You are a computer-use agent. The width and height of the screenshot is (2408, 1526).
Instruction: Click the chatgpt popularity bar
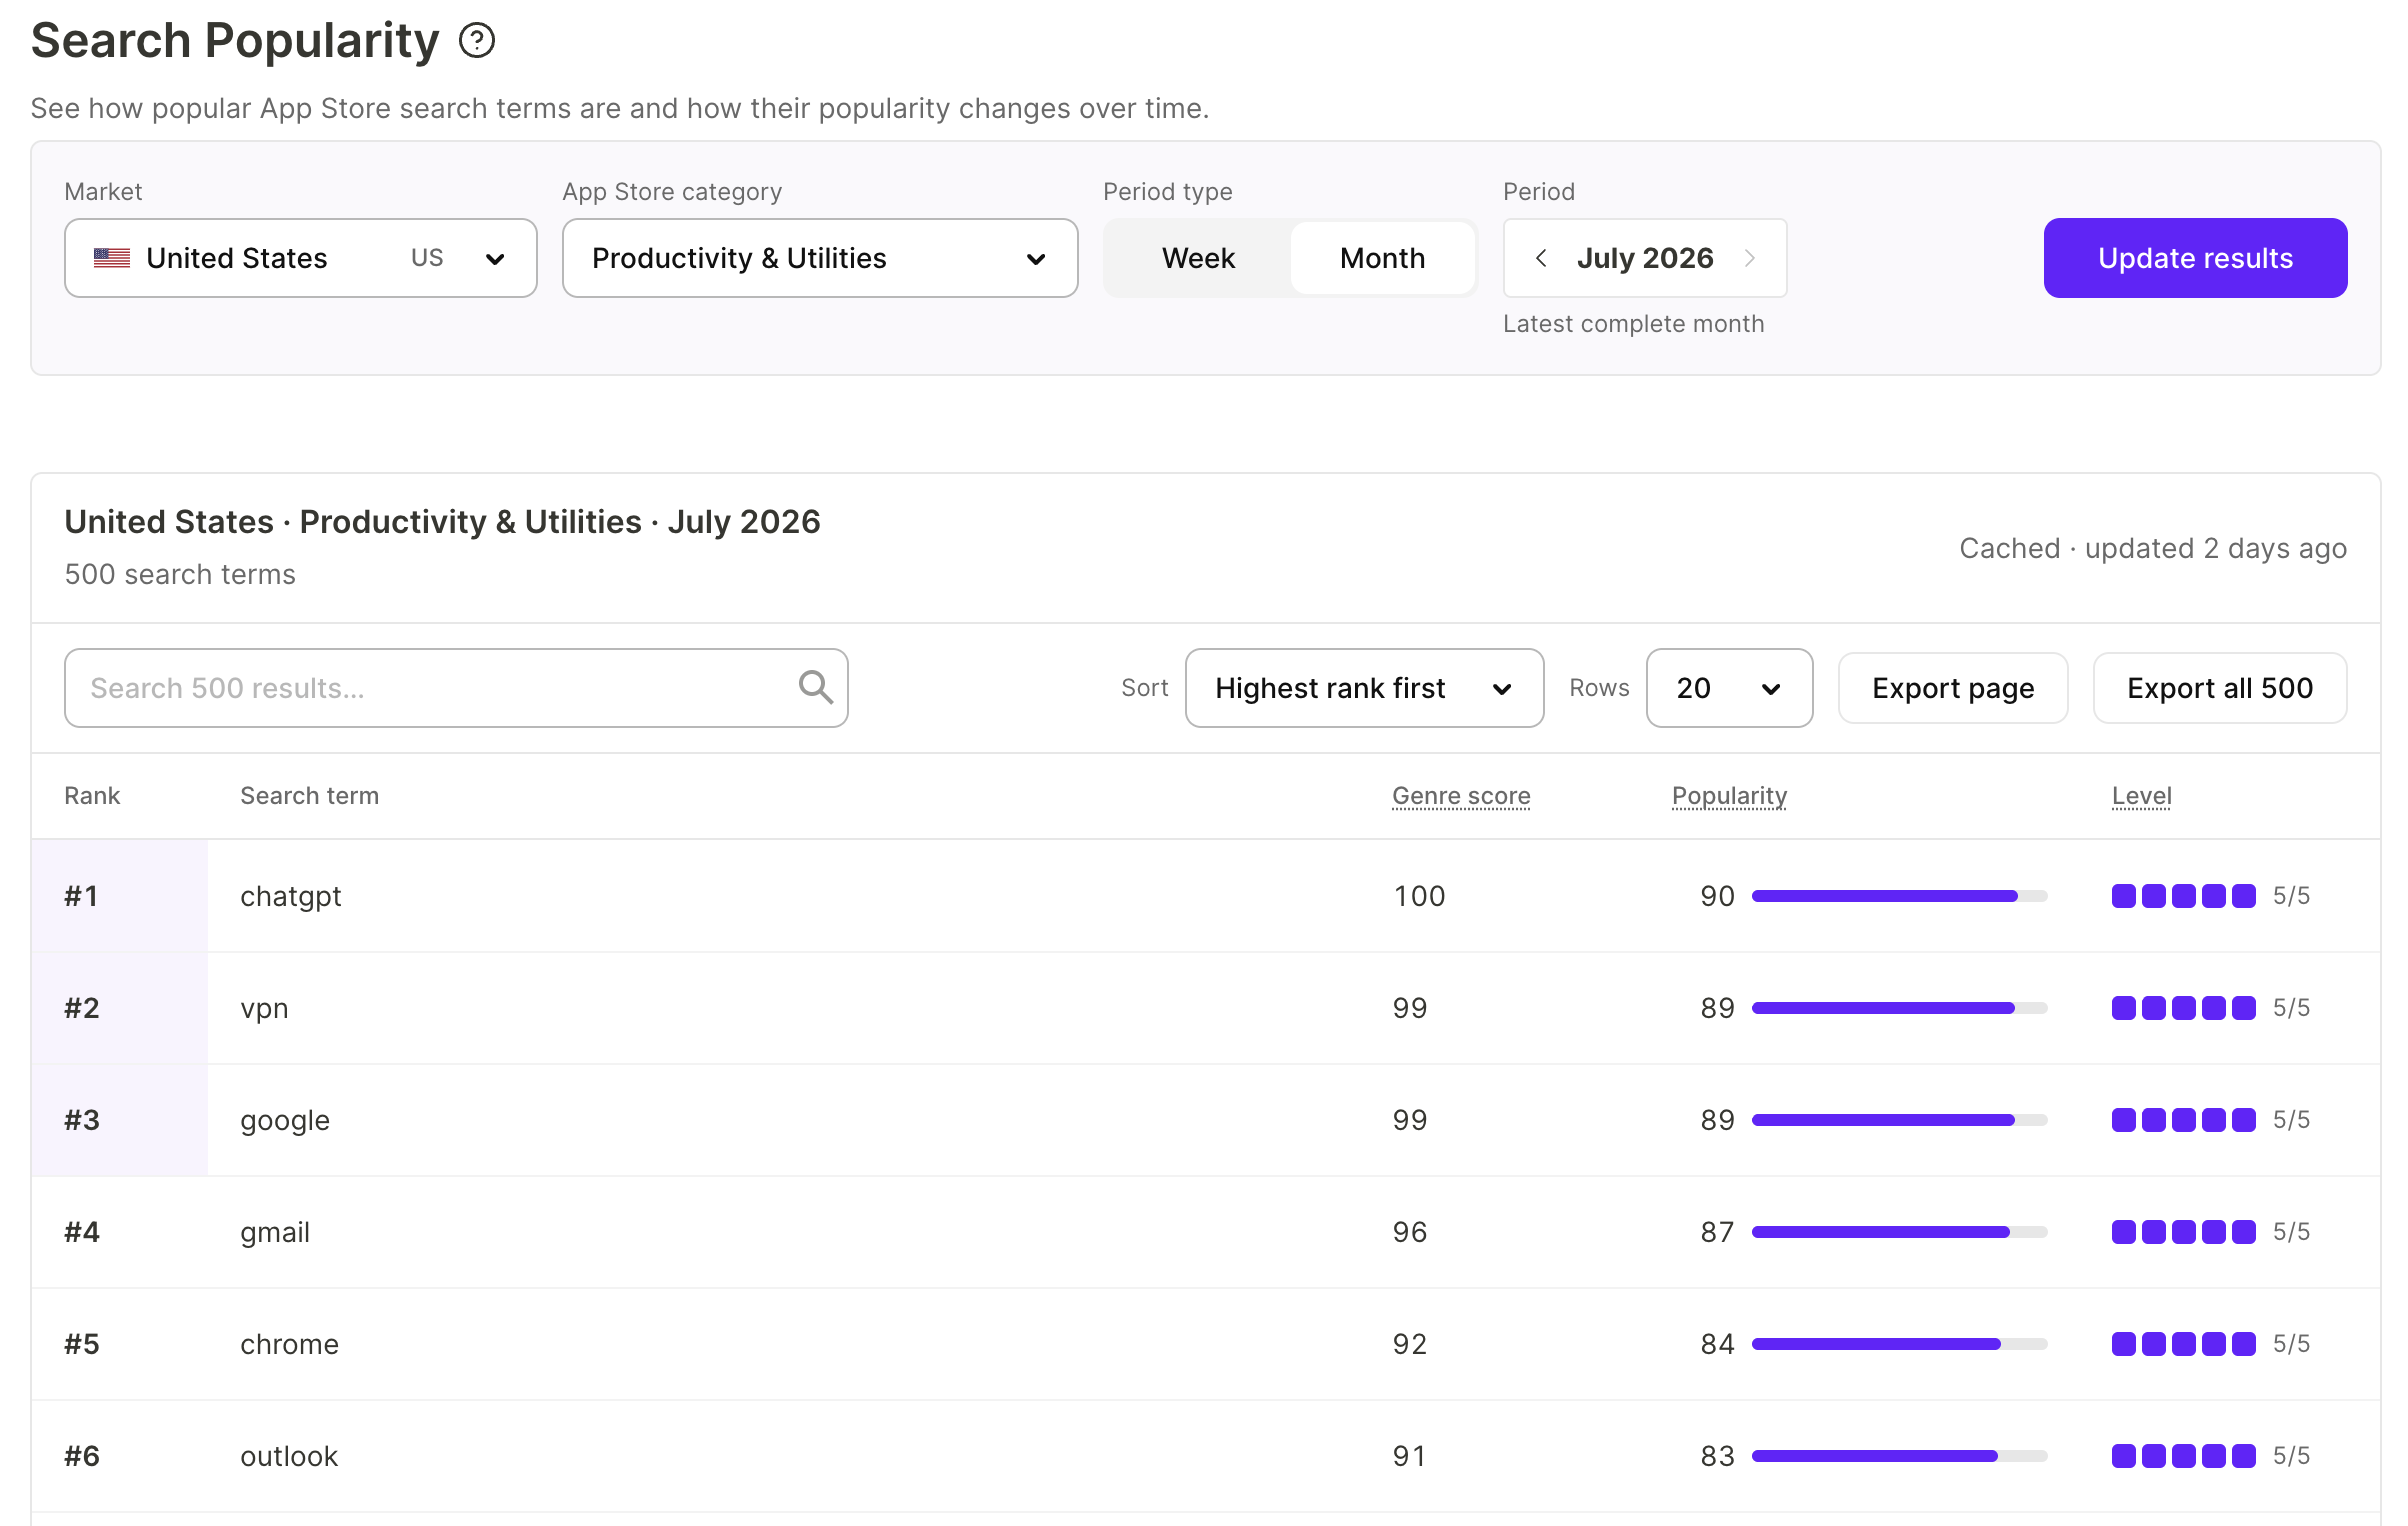[1899, 896]
